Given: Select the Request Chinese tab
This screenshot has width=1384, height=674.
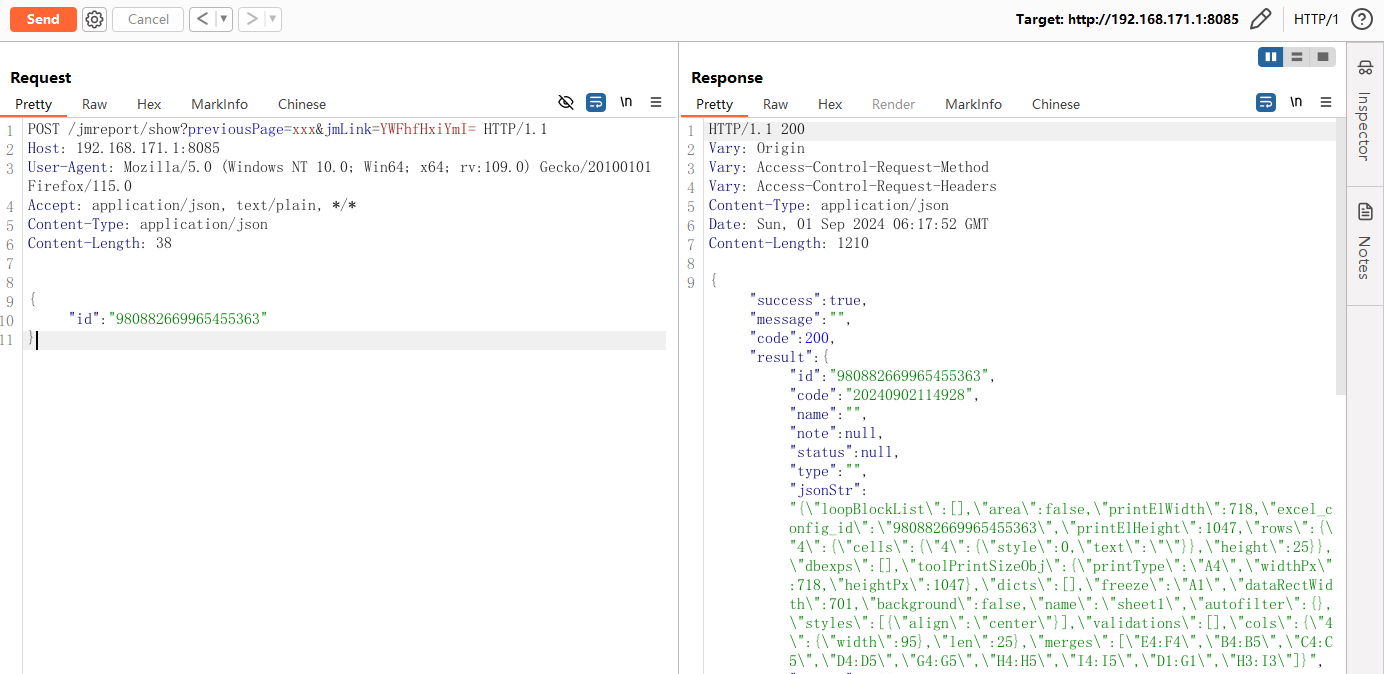Looking at the screenshot, I should click(x=302, y=104).
